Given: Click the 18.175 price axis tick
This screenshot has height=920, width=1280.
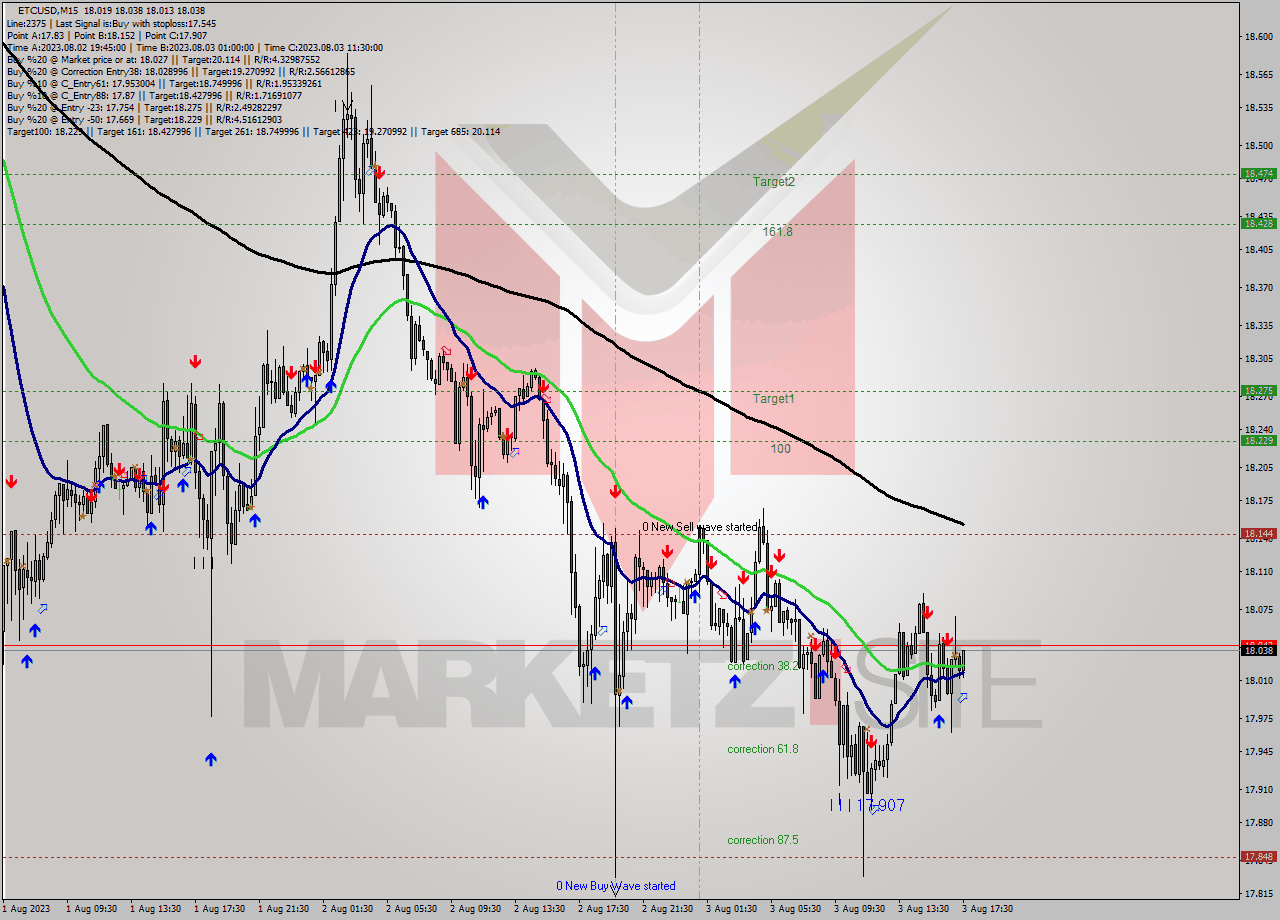Looking at the screenshot, I should [x=1258, y=501].
